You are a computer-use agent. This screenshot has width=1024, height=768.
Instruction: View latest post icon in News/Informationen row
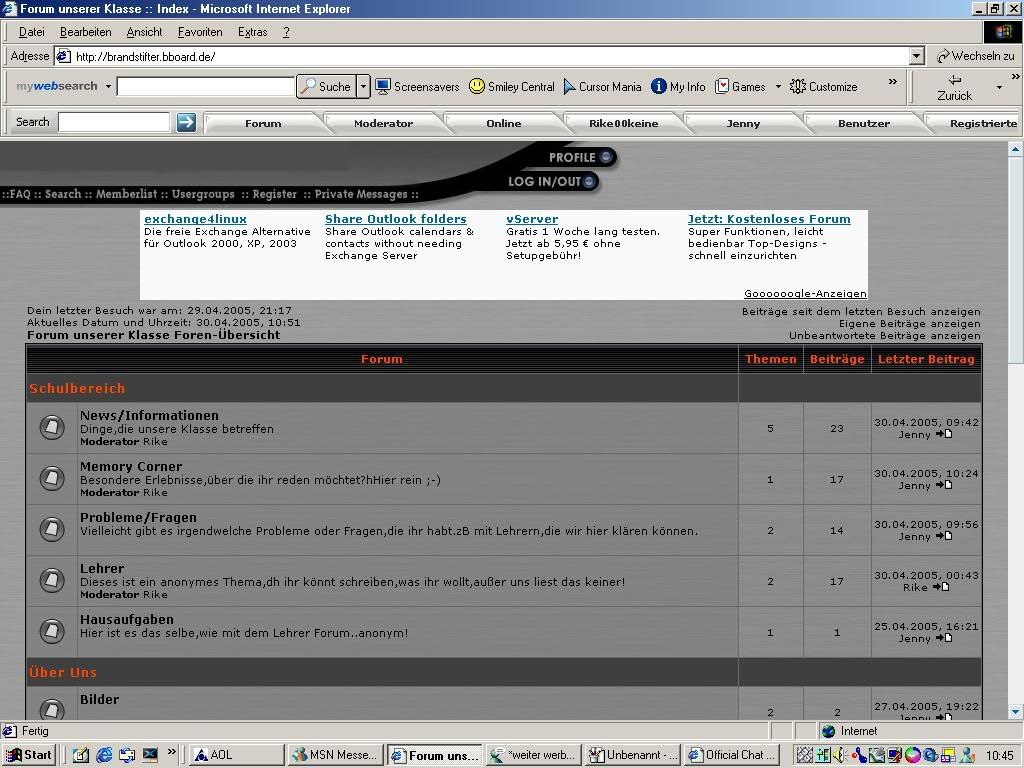tap(944, 434)
